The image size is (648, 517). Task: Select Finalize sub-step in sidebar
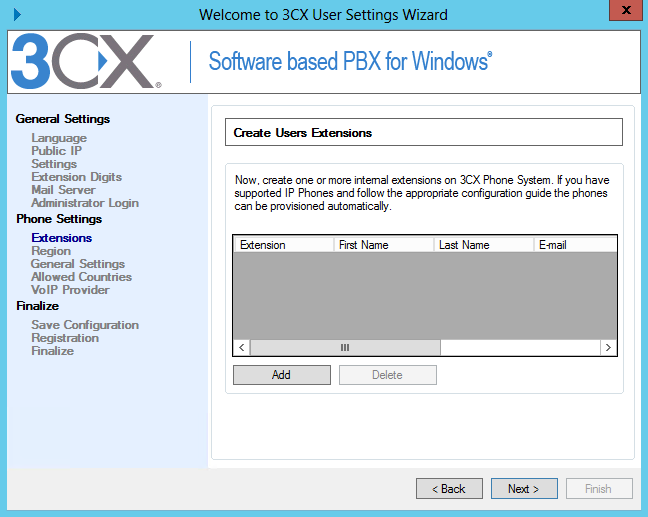point(53,351)
